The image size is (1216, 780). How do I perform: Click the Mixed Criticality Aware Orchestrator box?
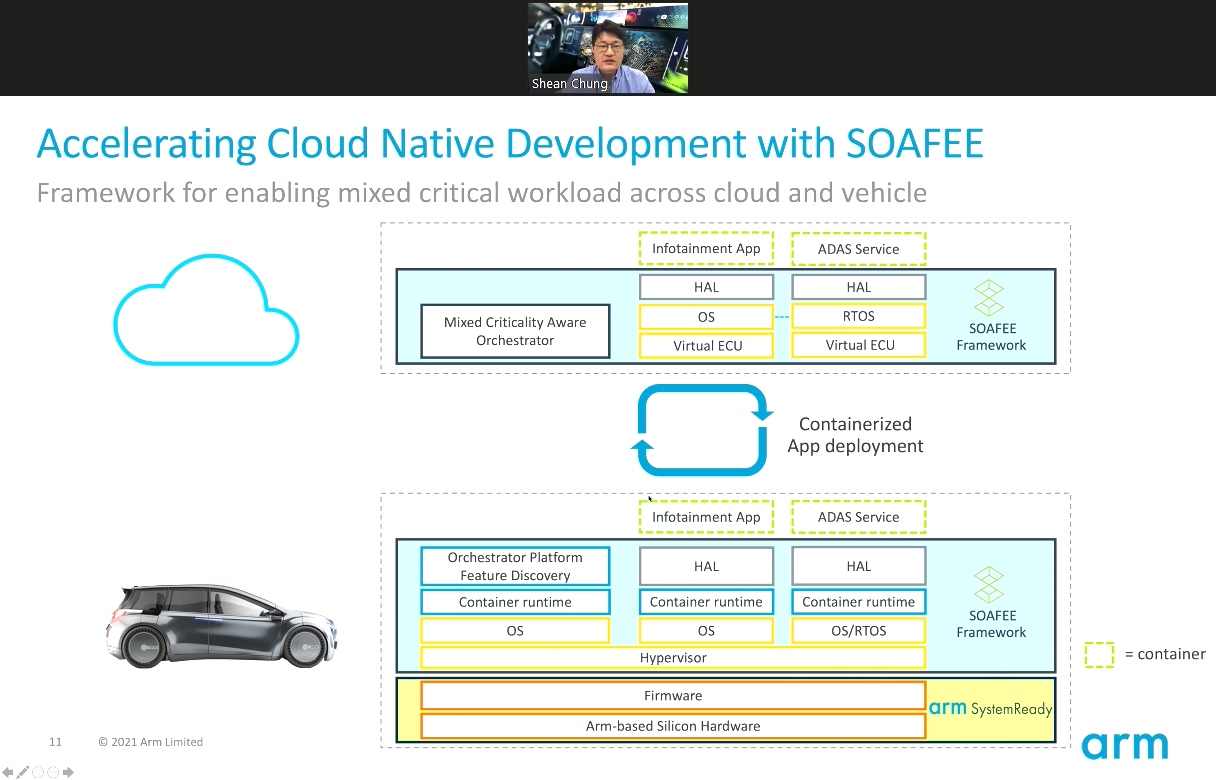tap(515, 331)
